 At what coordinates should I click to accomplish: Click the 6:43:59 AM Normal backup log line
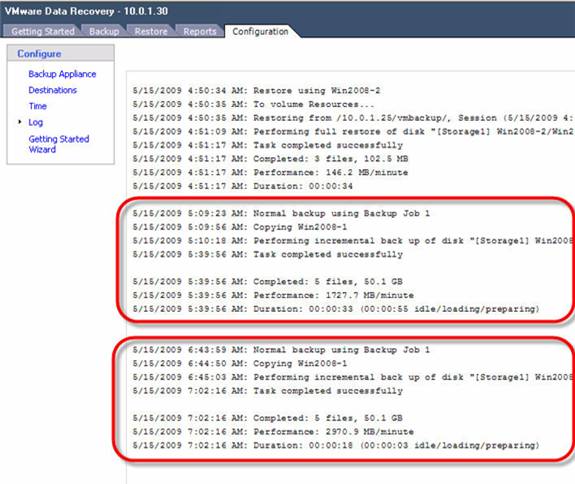[281, 350]
